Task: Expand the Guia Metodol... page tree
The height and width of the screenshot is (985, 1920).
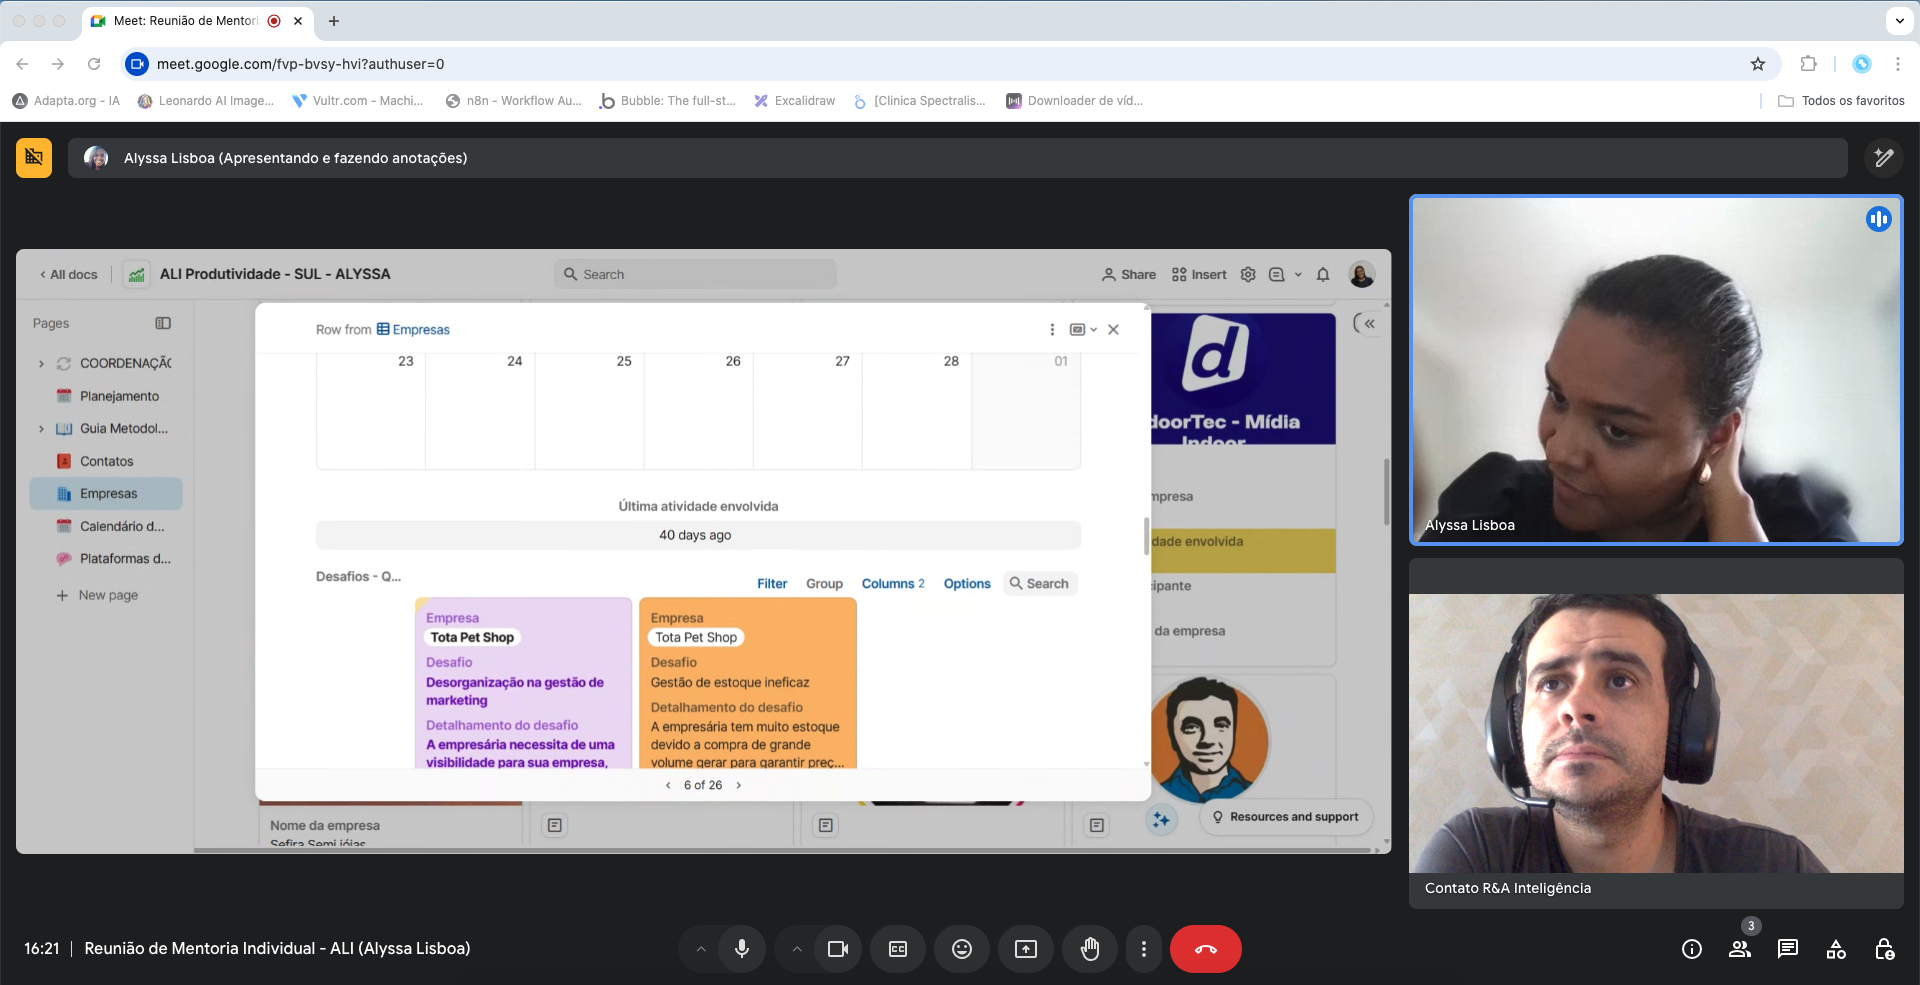Action: (x=41, y=429)
